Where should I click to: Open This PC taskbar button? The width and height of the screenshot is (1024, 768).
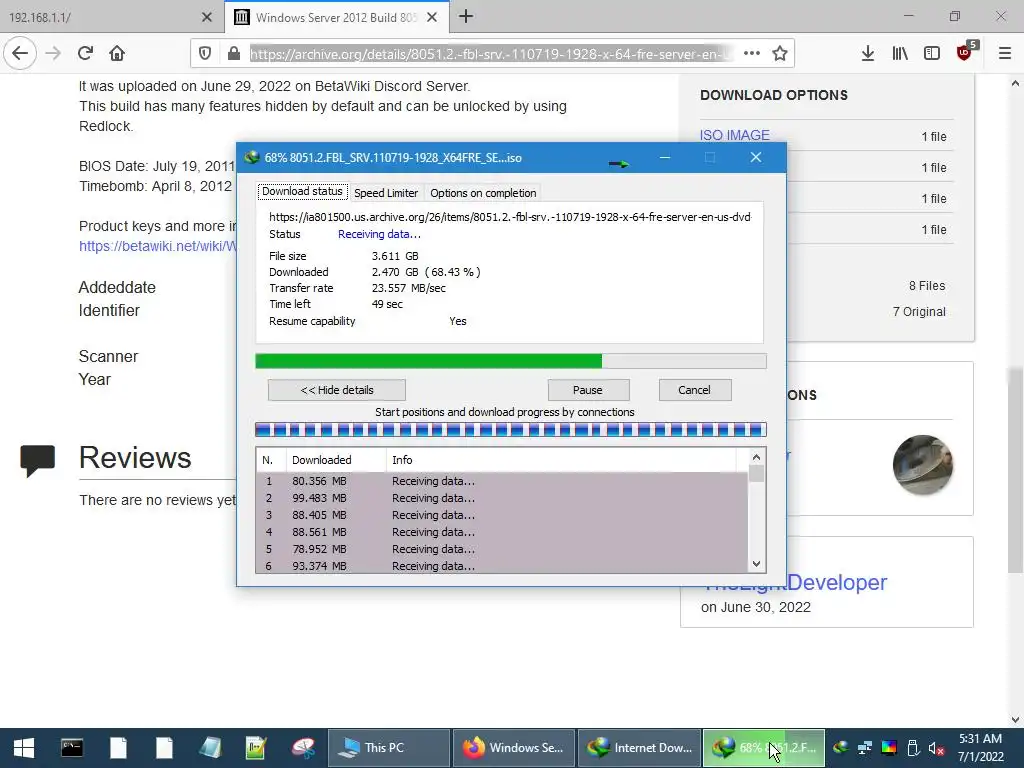pyautogui.click(x=388, y=748)
